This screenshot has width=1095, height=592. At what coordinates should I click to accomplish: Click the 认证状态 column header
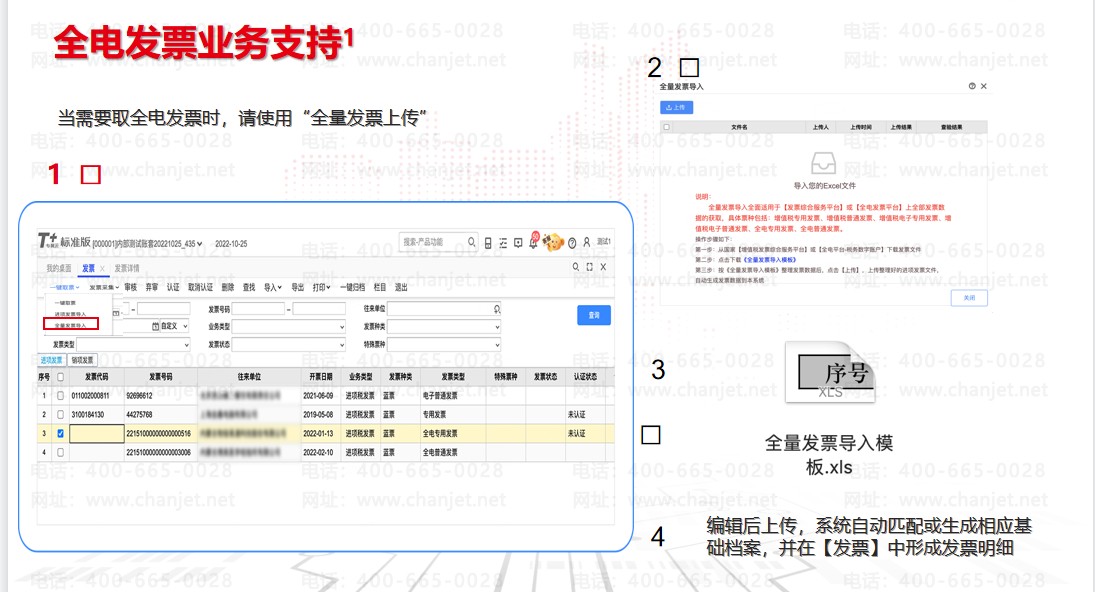[585, 377]
